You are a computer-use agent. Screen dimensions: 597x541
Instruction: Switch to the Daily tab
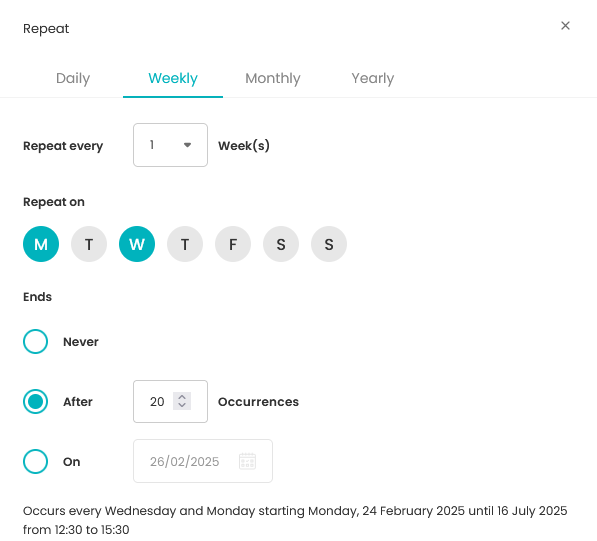[73, 78]
